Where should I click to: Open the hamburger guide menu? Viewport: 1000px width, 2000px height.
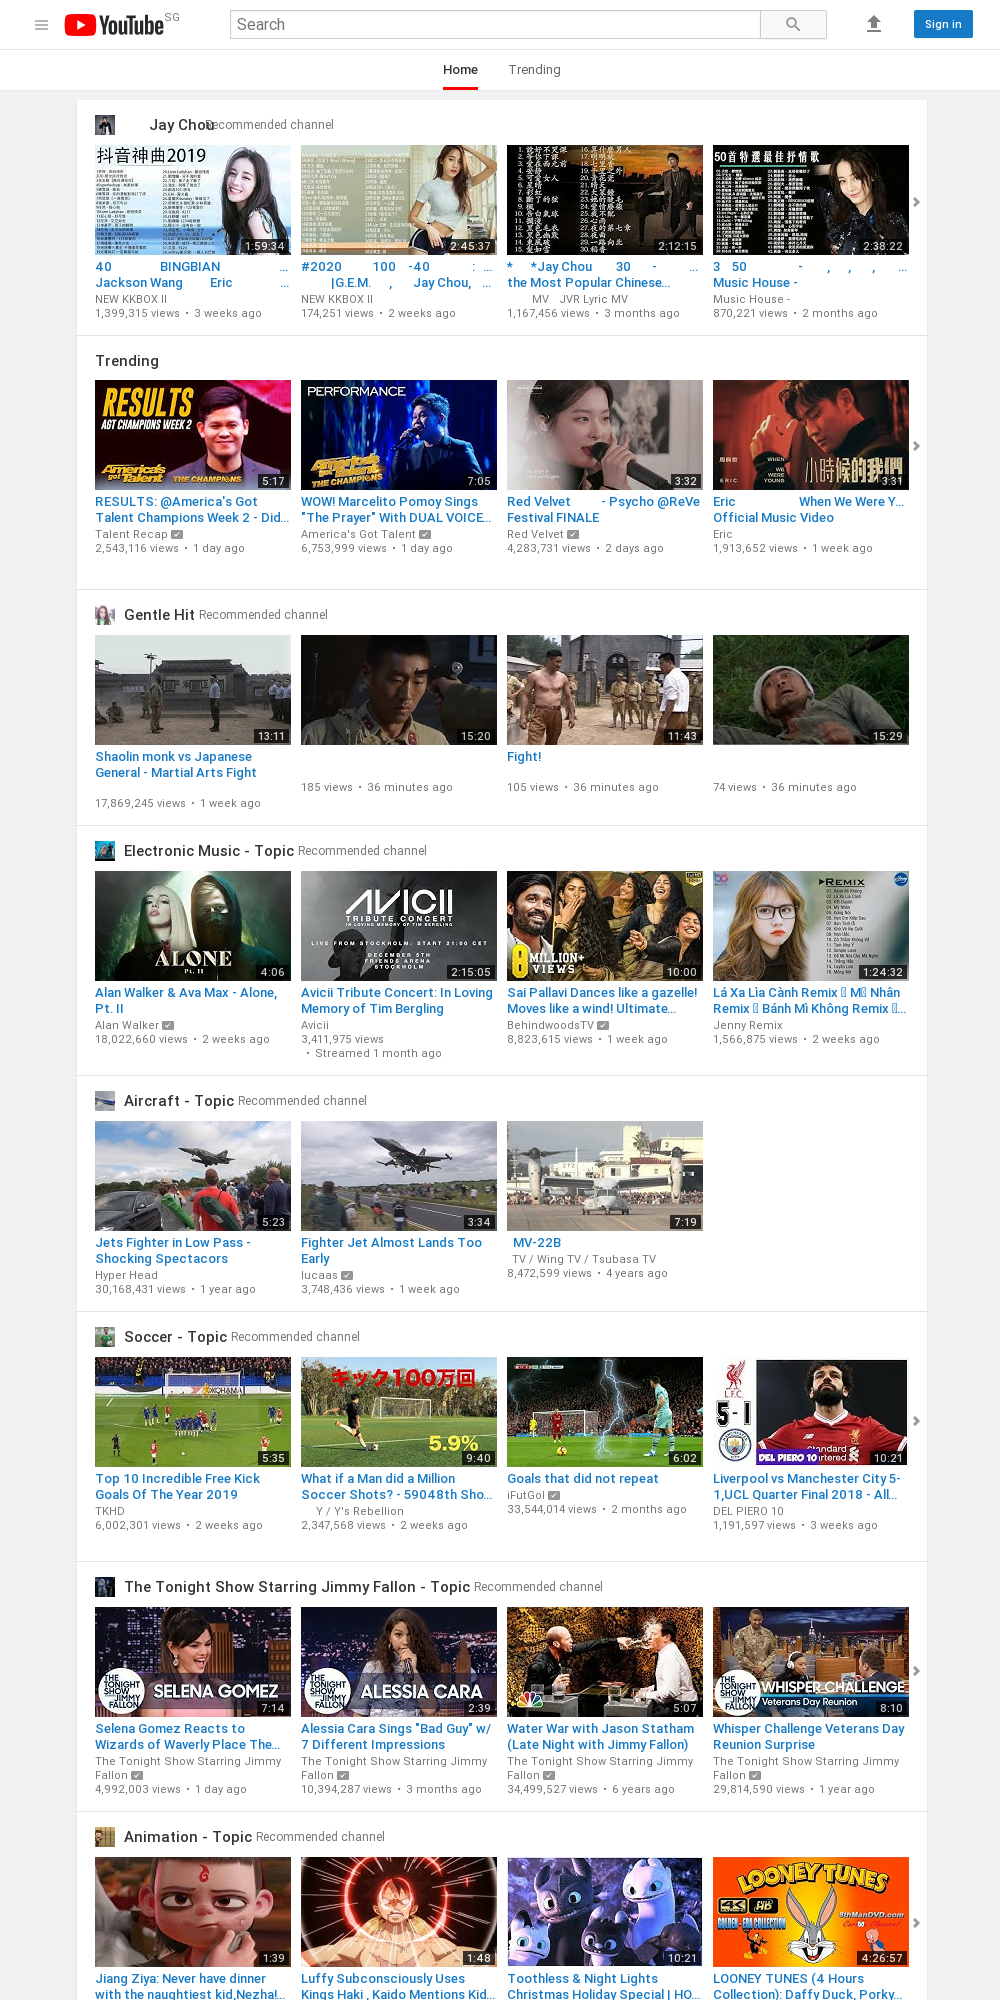(x=42, y=25)
